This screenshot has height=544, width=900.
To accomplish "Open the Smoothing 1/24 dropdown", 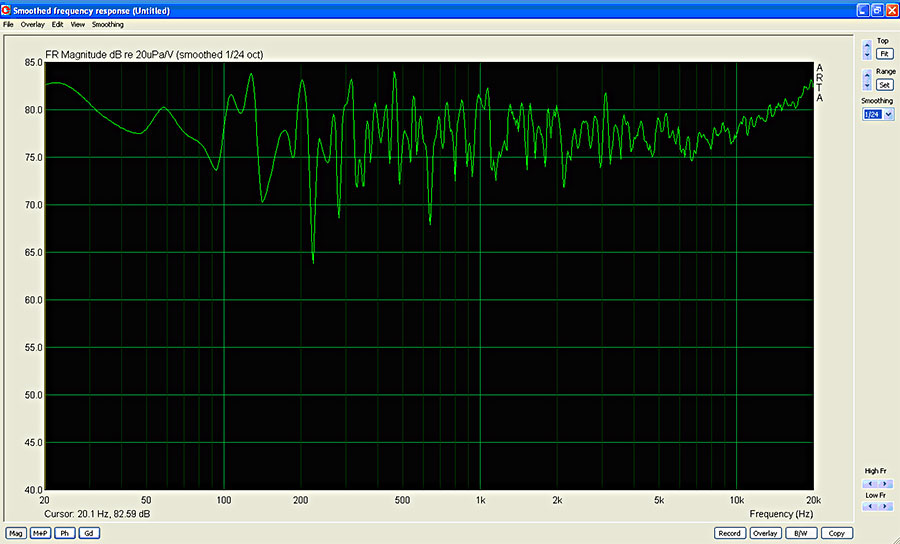I will click(889, 114).
